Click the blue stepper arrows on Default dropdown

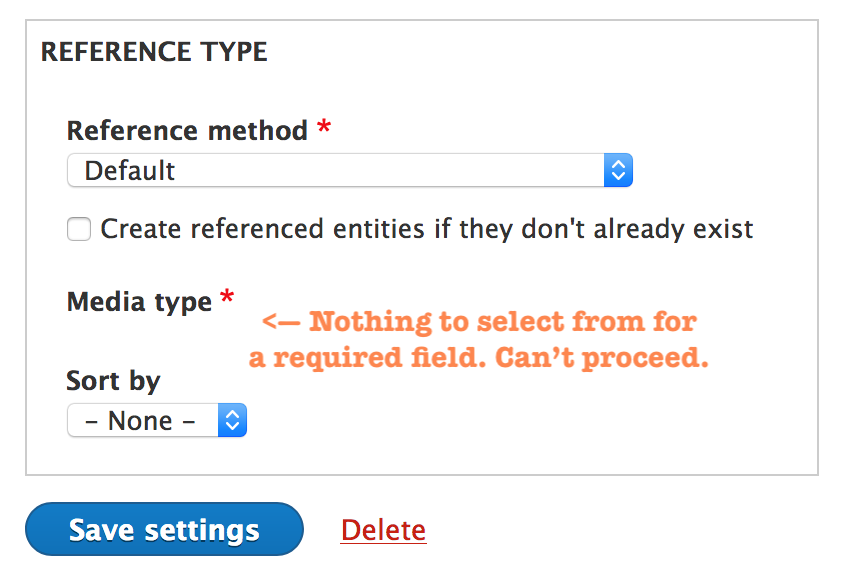pyautogui.click(x=618, y=170)
